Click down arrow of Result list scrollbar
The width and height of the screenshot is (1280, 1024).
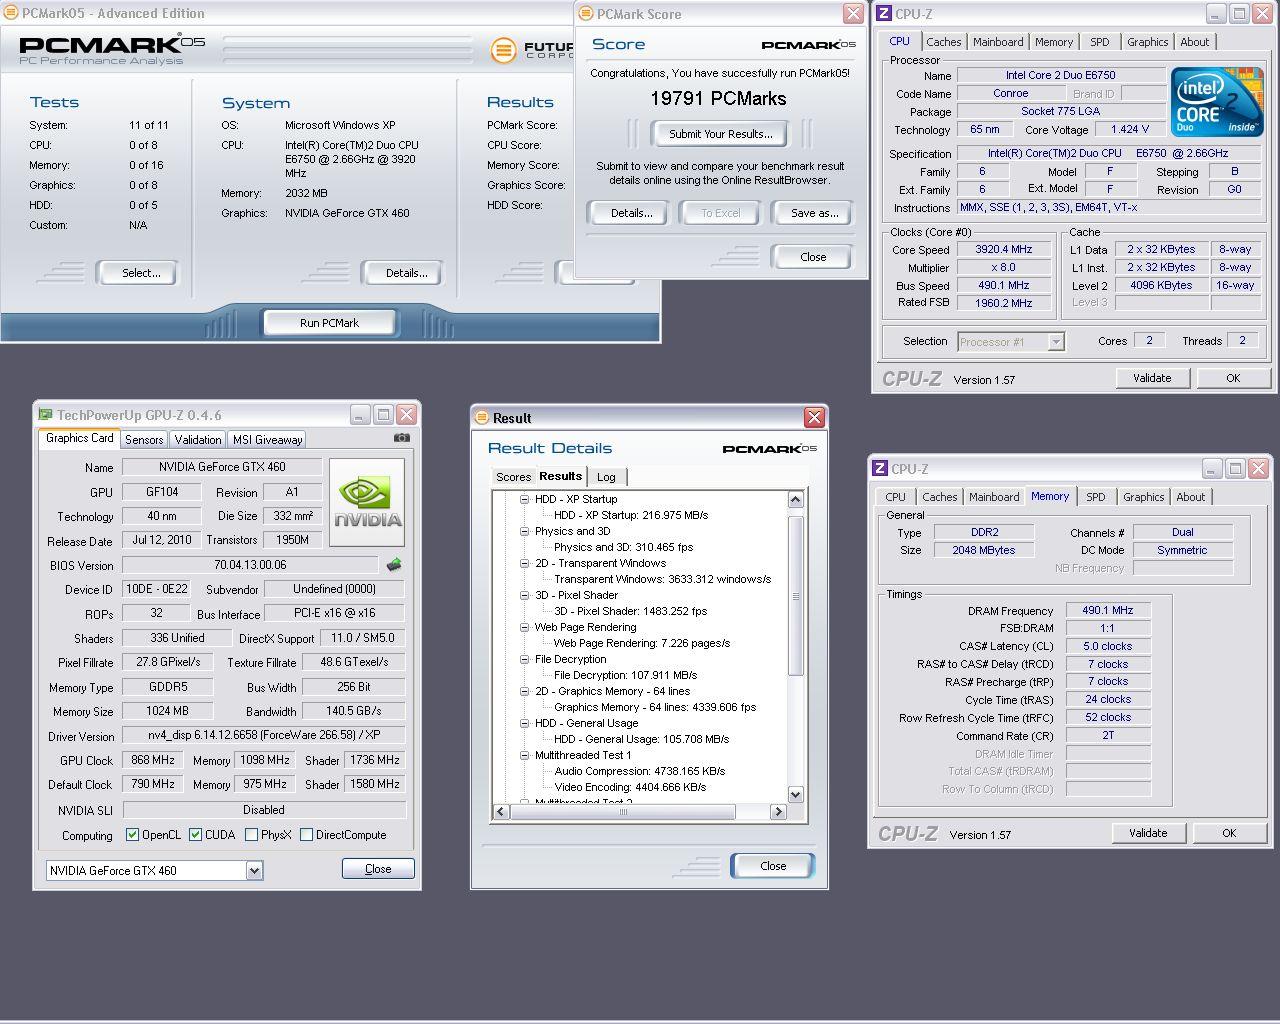(x=796, y=795)
